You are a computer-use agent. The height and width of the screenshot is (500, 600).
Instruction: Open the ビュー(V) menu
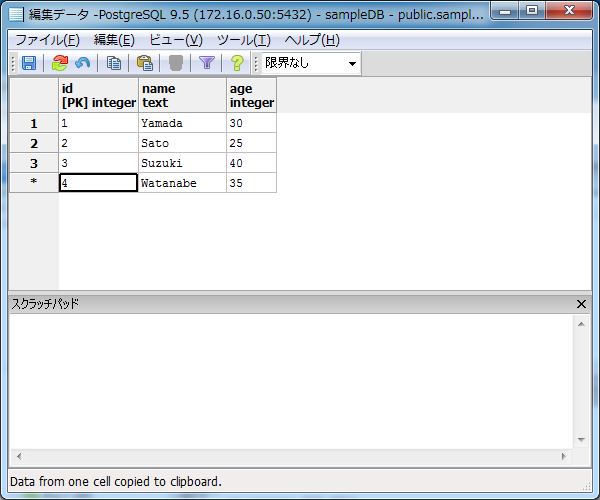(x=176, y=40)
